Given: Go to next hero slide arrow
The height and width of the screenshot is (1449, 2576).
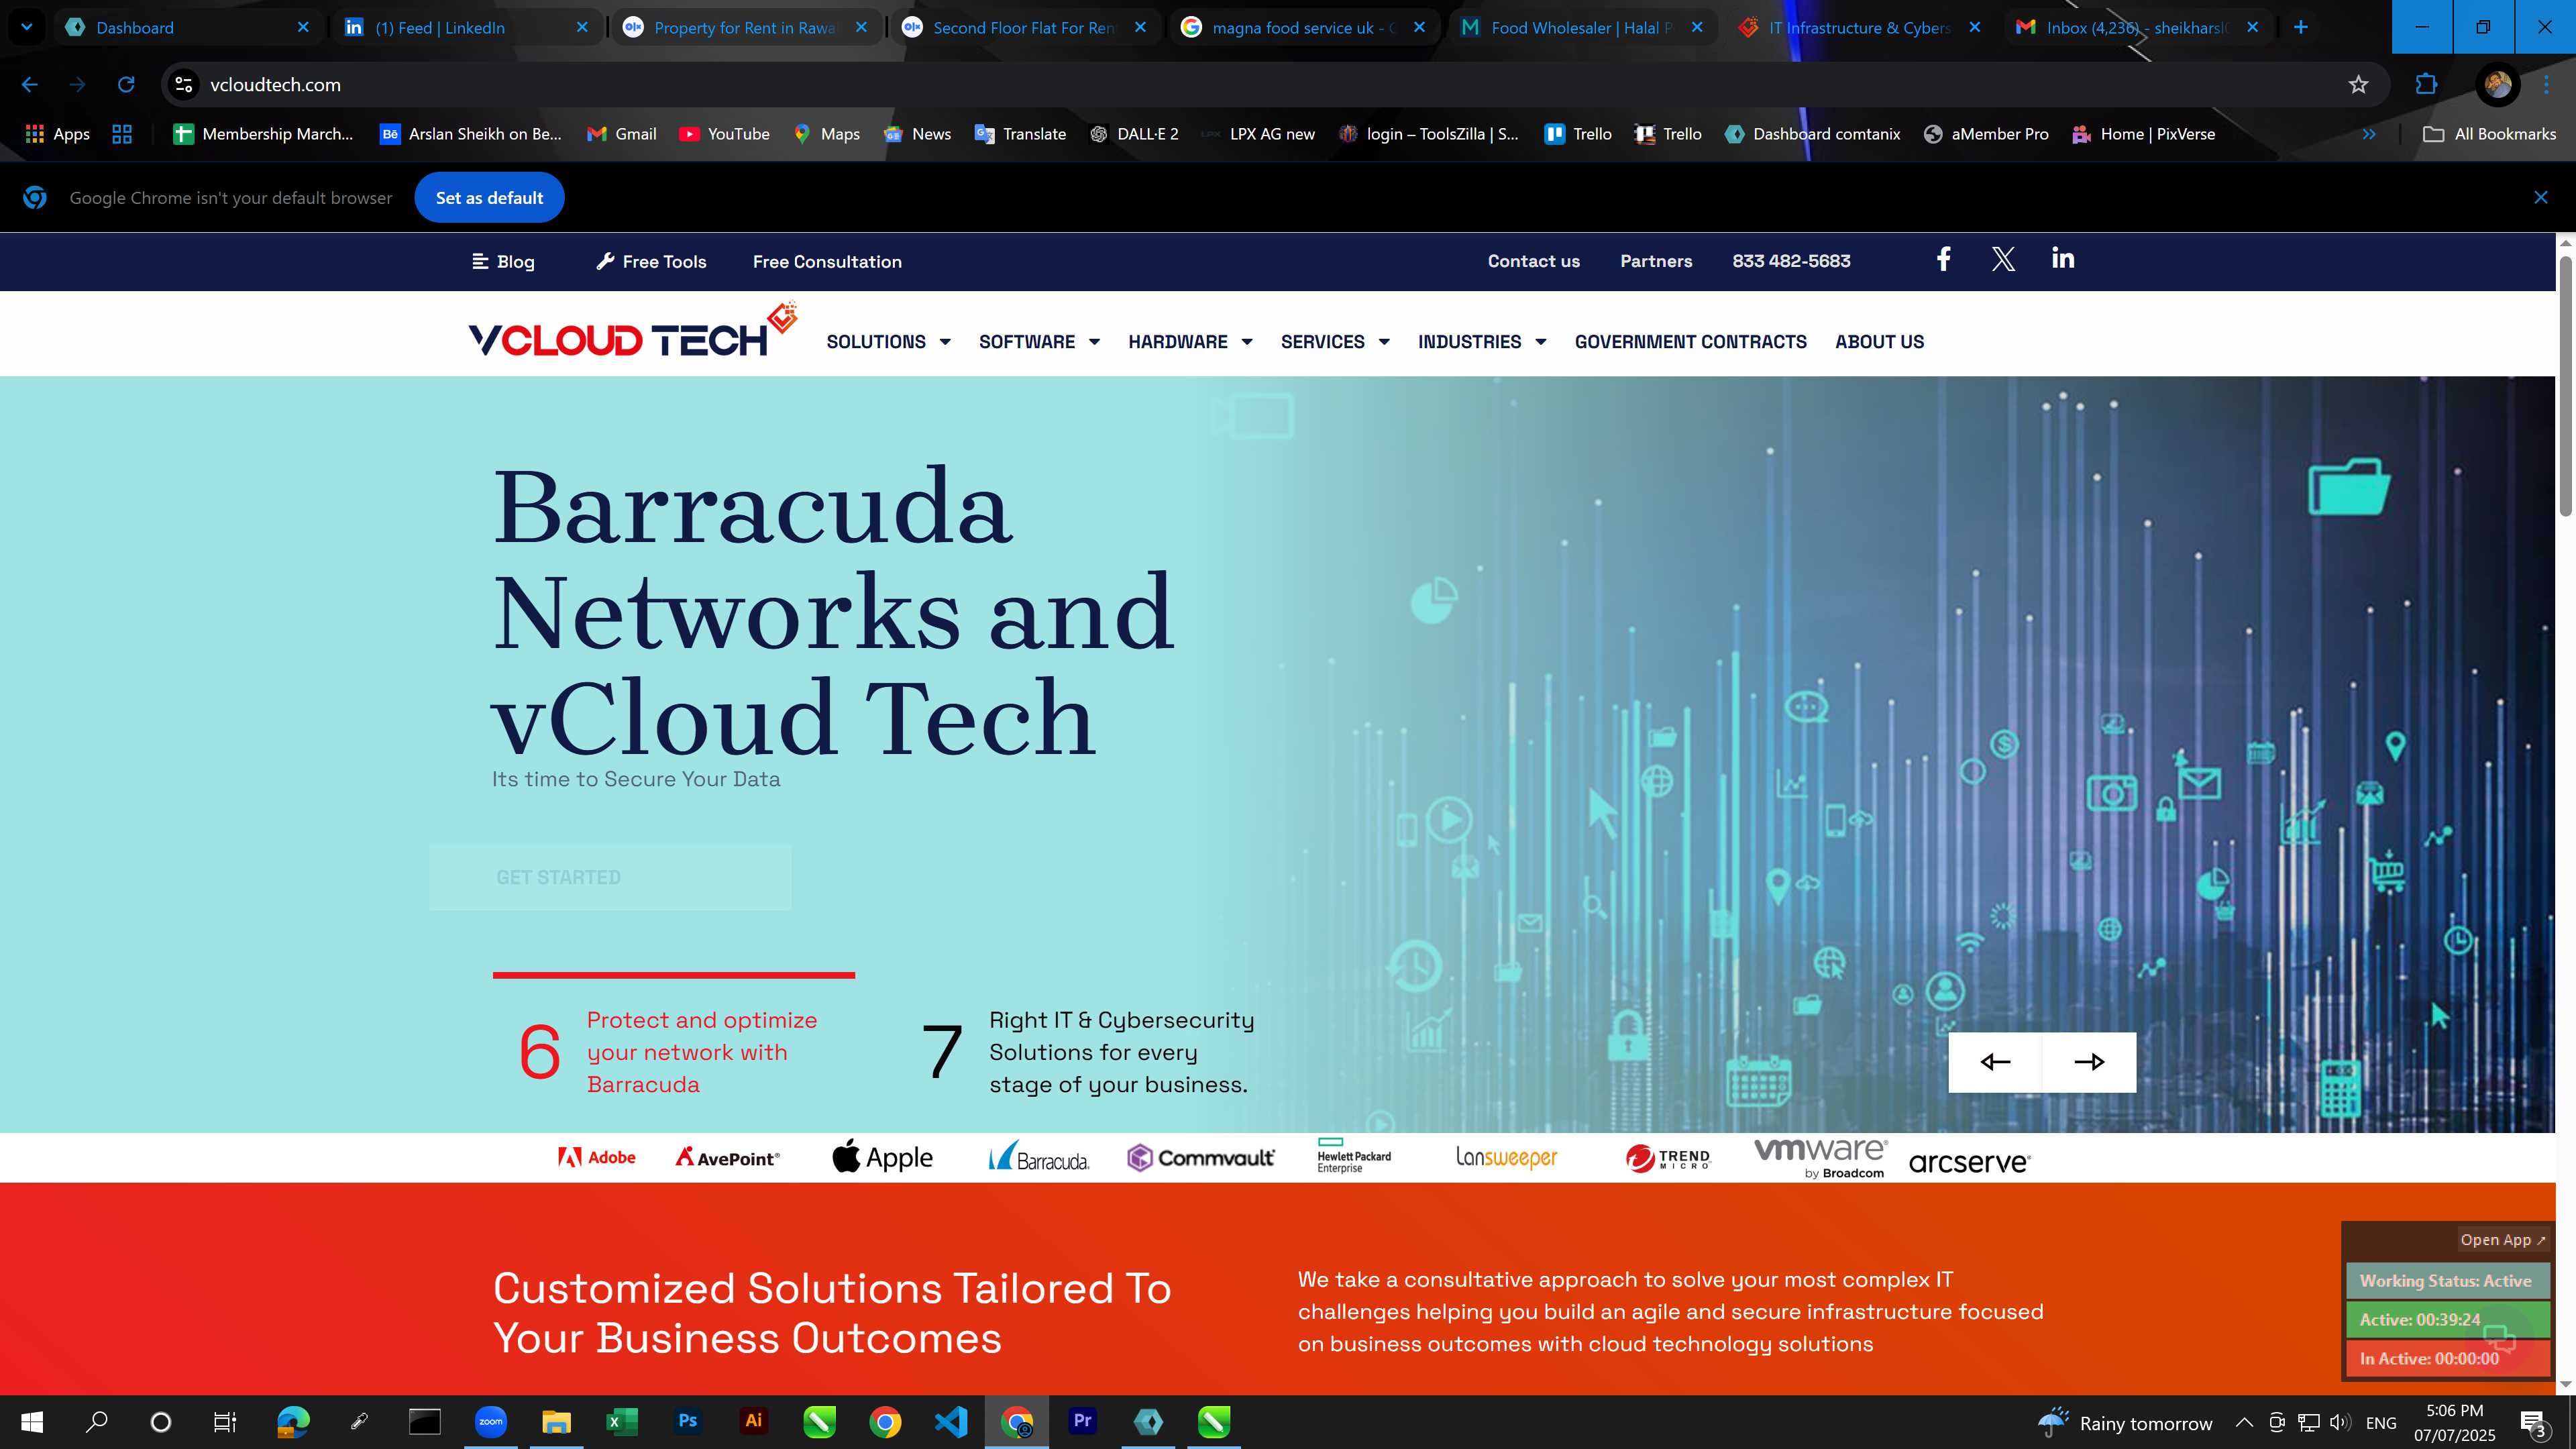Looking at the screenshot, I should point(2089,1062).
